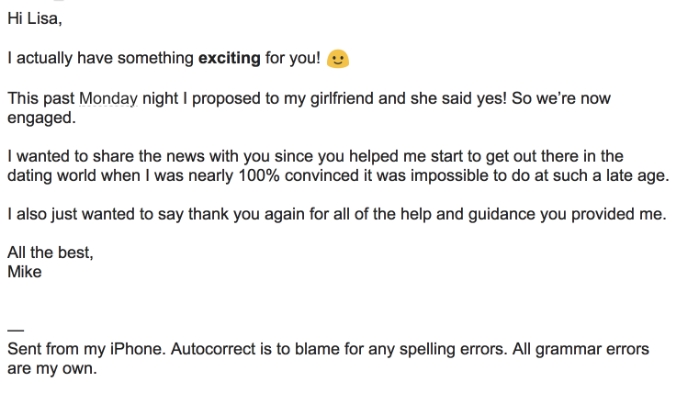
Task: Click the word engaged
Action: click(41, 119)
